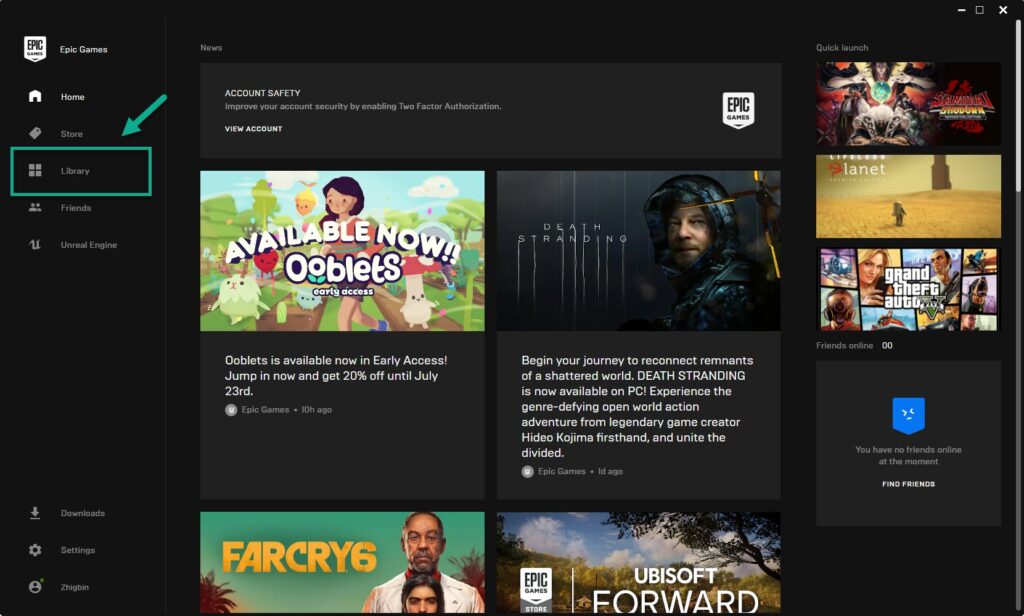Click Epic Games avatar under Ooblets article
This screenshot has width=1024, height=616.
[231, 410]
